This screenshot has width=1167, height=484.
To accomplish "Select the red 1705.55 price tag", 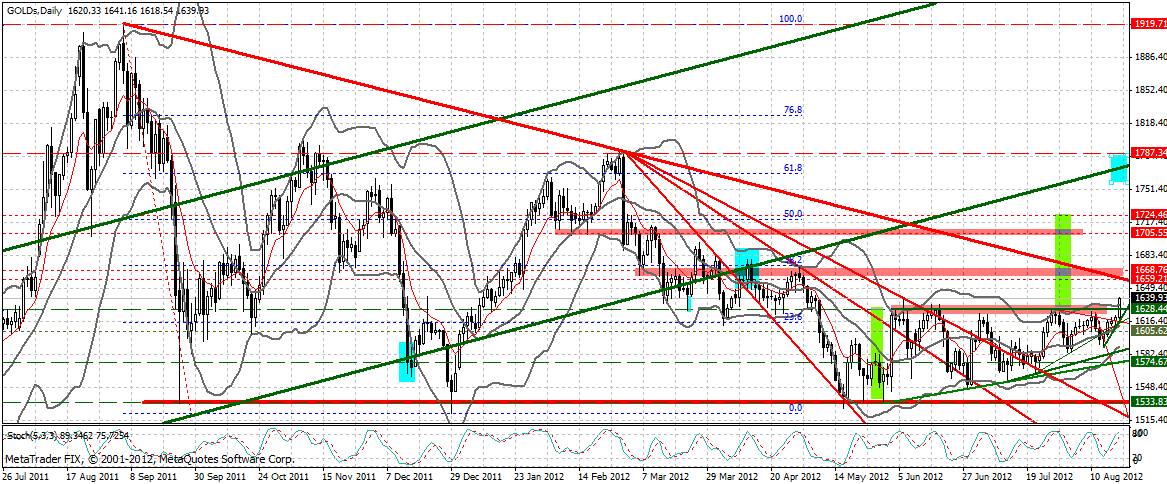I will (1148, 232).
